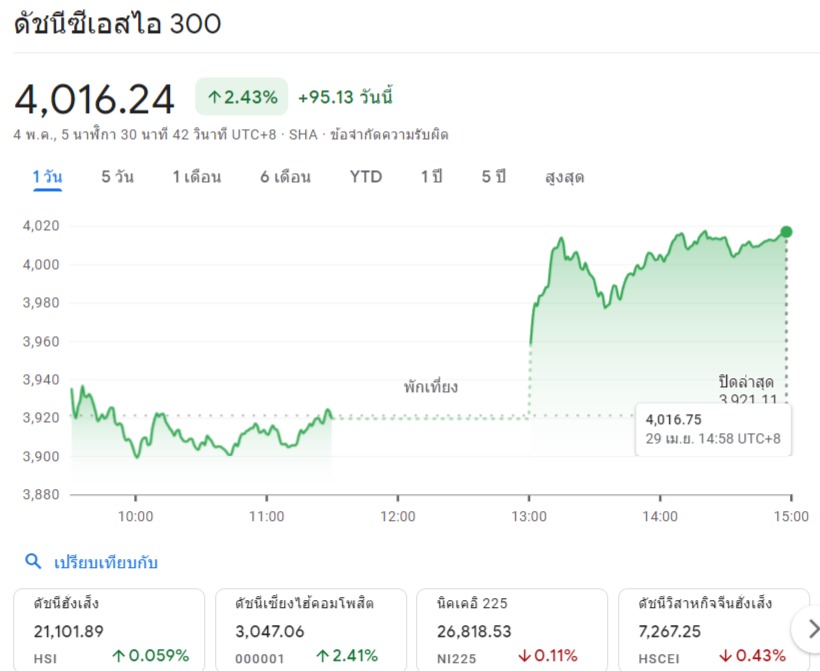
Task: Click the green endpoint dot on the chart line
Action: [x=786, y=232]
